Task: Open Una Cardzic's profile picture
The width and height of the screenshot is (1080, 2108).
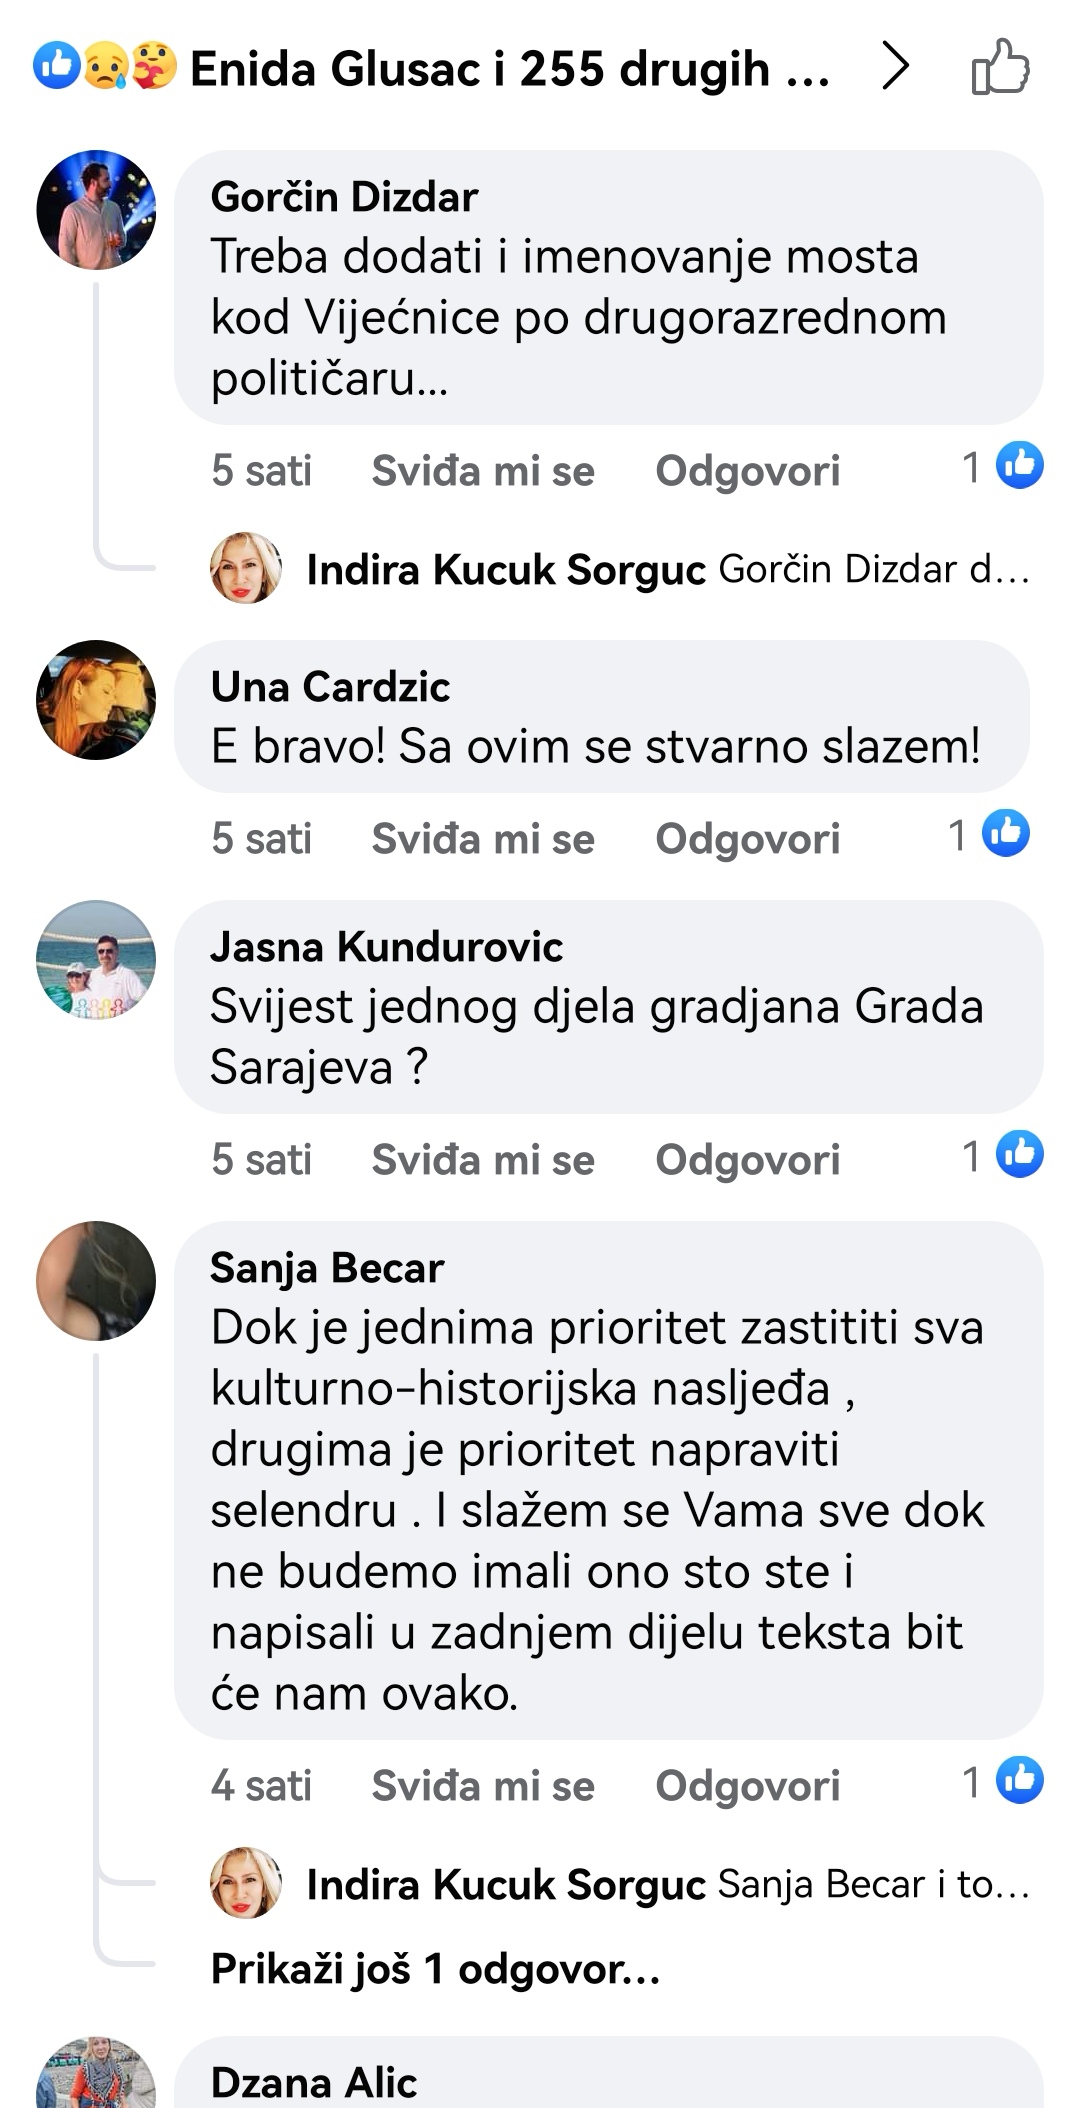Action: pyautogui.click(x=96, y=700)
